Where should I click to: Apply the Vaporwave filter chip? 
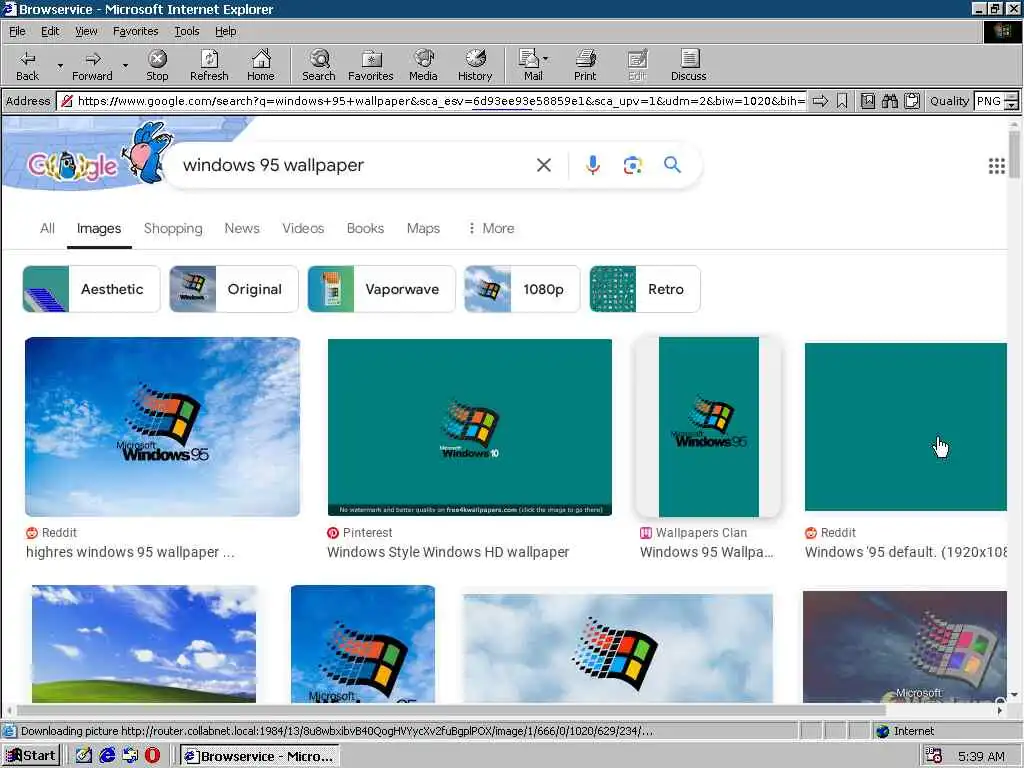pos(381,289)
